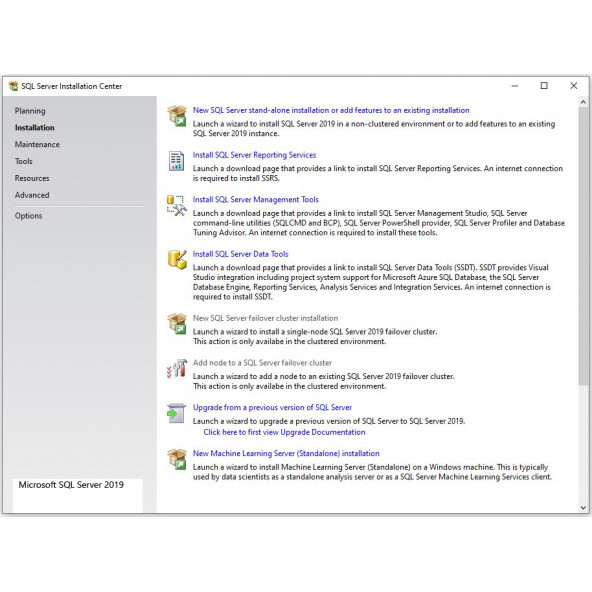
Task: Open Install SQL Server Data Tools link
Action: [240, 254]
